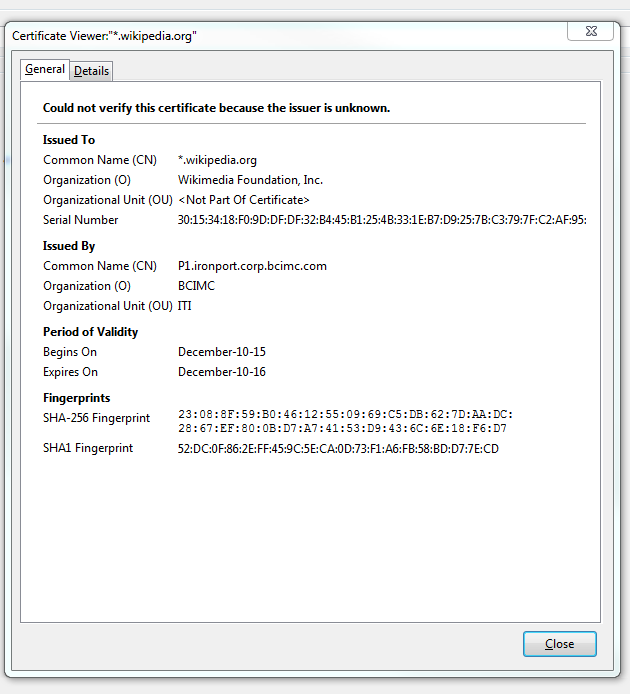
Task: Click P1.ironport.corp.bcimc.com issuer name
Action: (252, 266)
